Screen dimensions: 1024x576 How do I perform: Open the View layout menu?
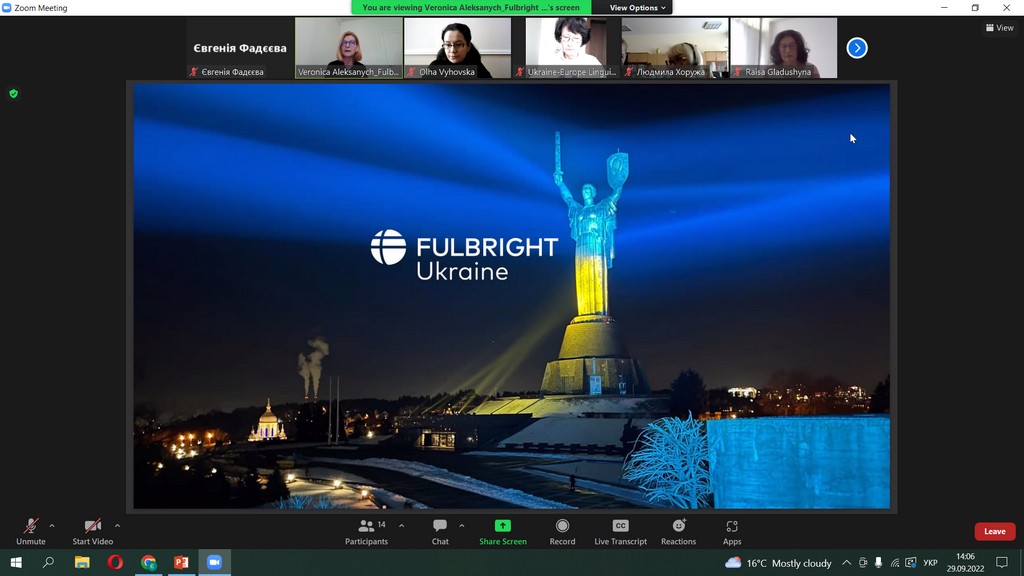click(x=999, y=28)
